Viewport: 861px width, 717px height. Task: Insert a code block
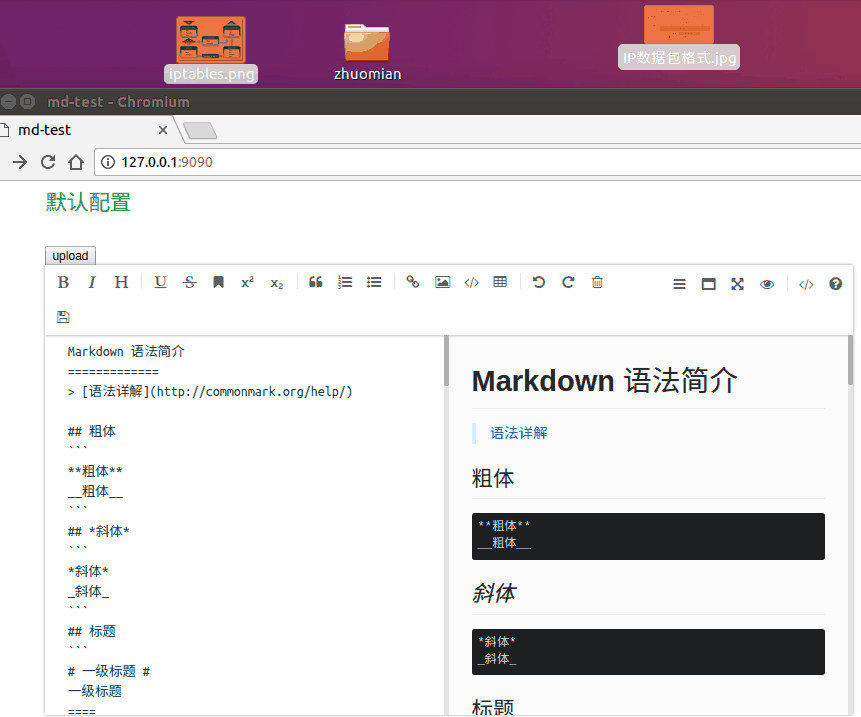[x=472, y=283]
